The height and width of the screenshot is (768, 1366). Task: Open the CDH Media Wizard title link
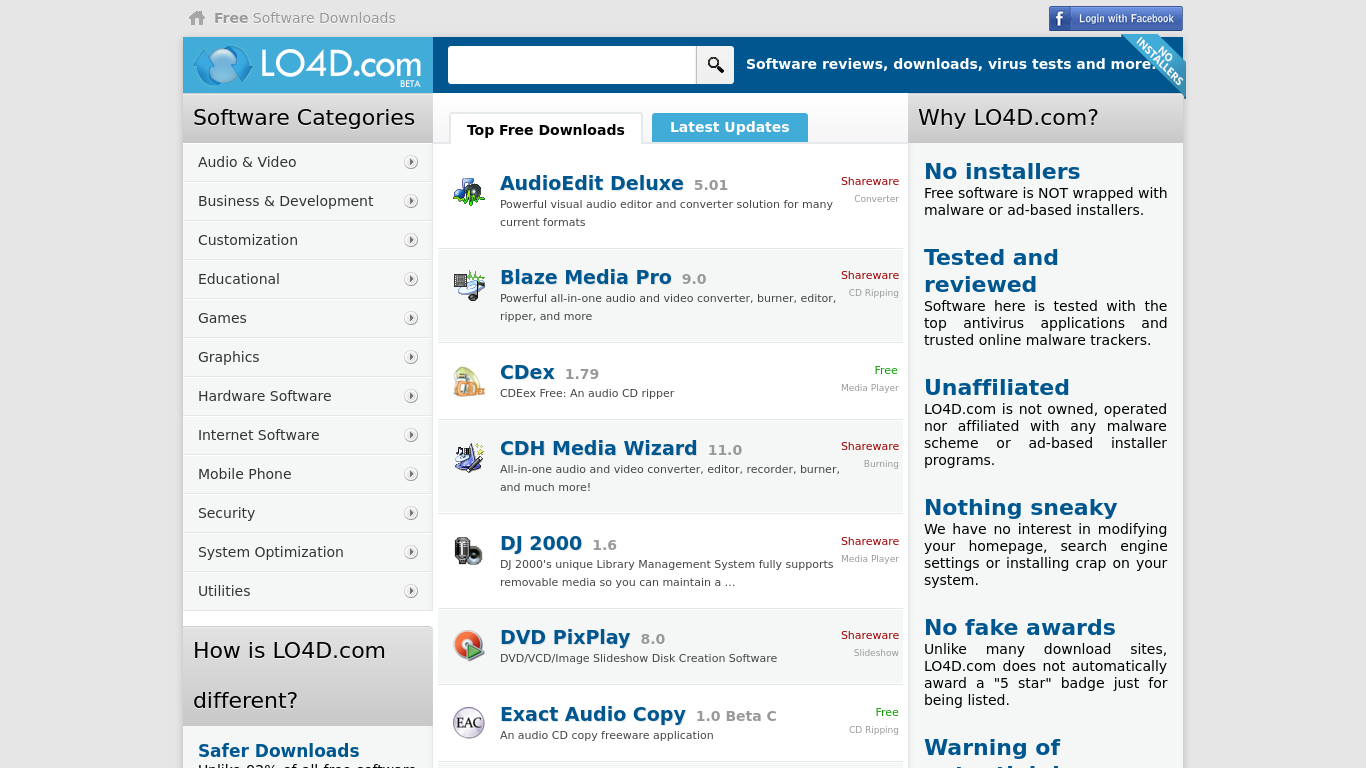tap(599, 448)
